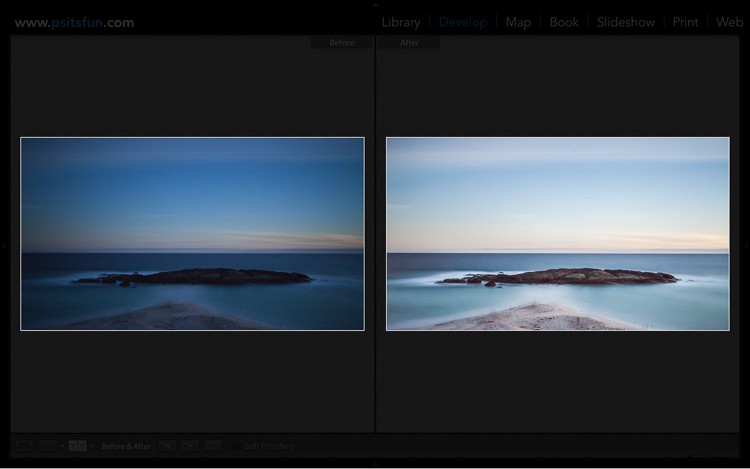Expand the right panel edge arrow
This screenshot has height=469, width=750.
click(x=746, y=246)
